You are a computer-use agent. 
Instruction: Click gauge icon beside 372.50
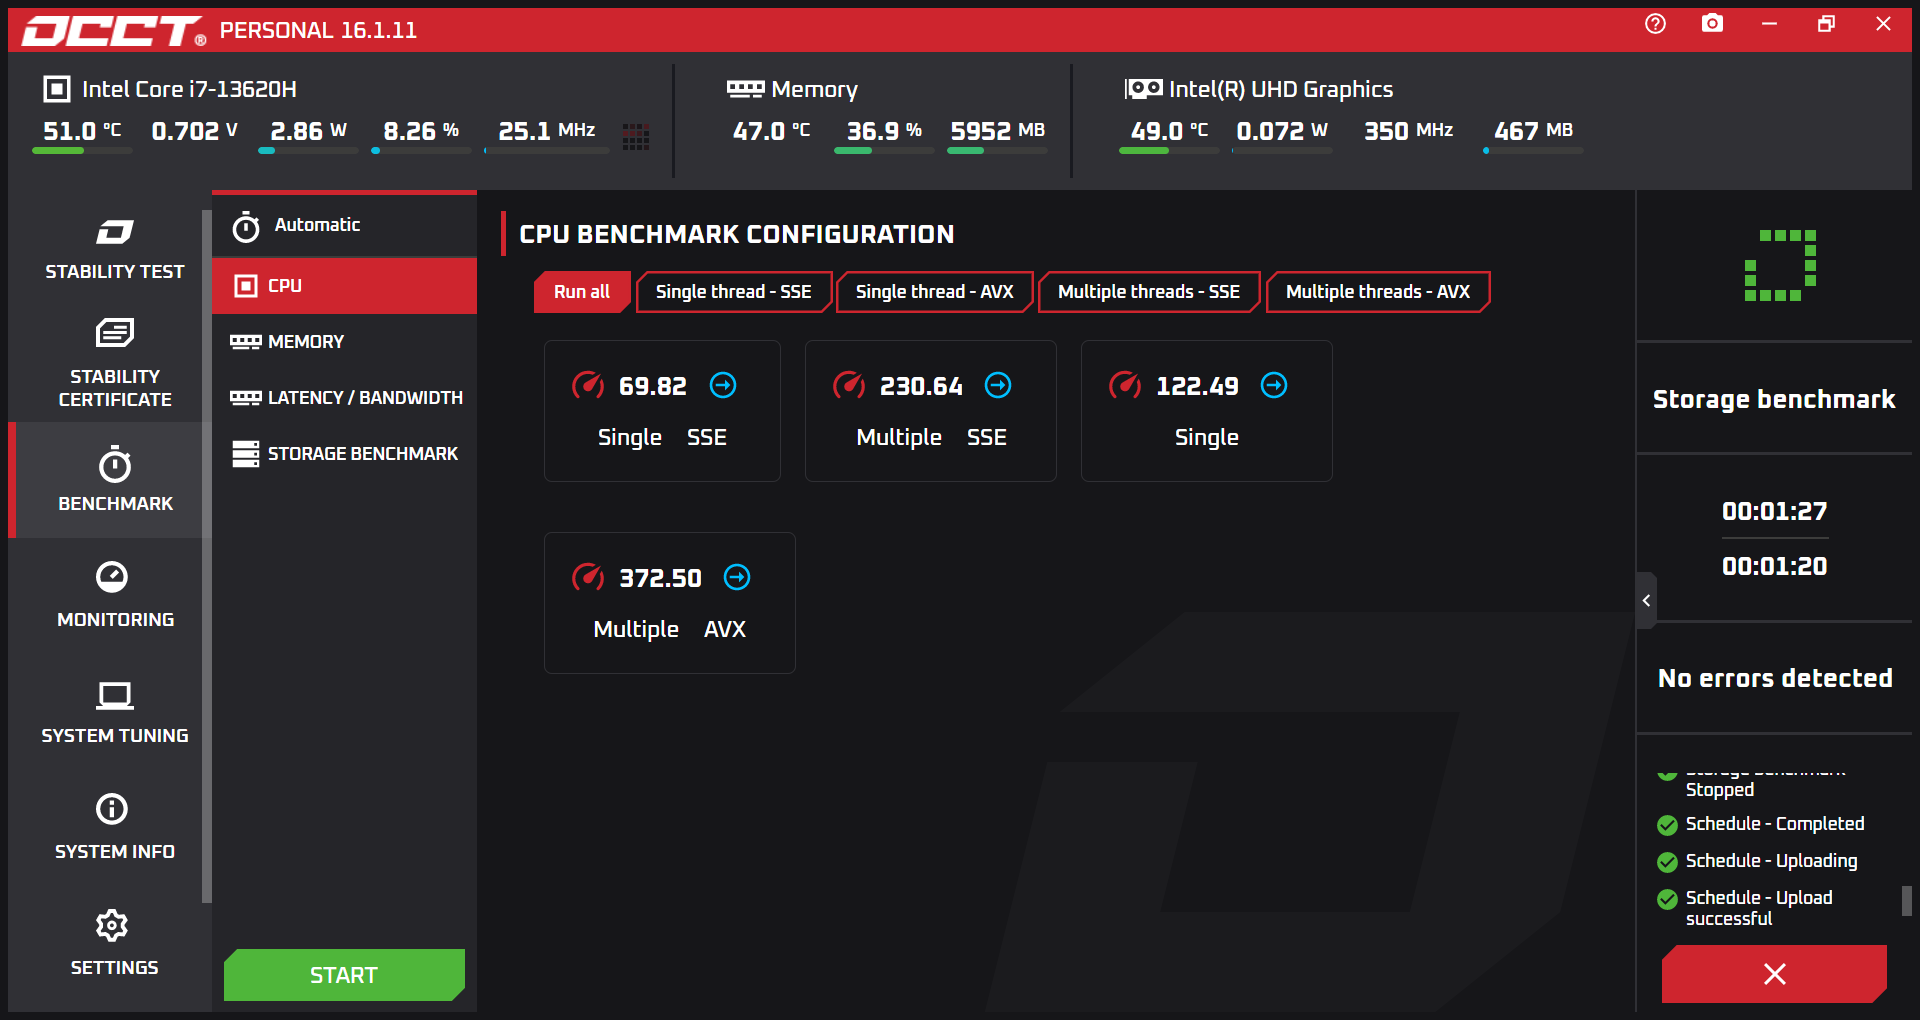pyautogui.click(x=587, y=577)
